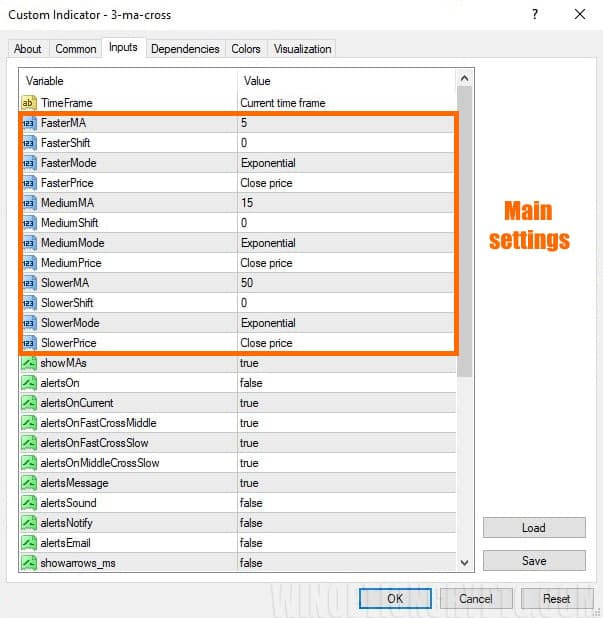Click the showMAs value true
The height and width of the screenshot is (618, 603).
click(x=249, y=363)
